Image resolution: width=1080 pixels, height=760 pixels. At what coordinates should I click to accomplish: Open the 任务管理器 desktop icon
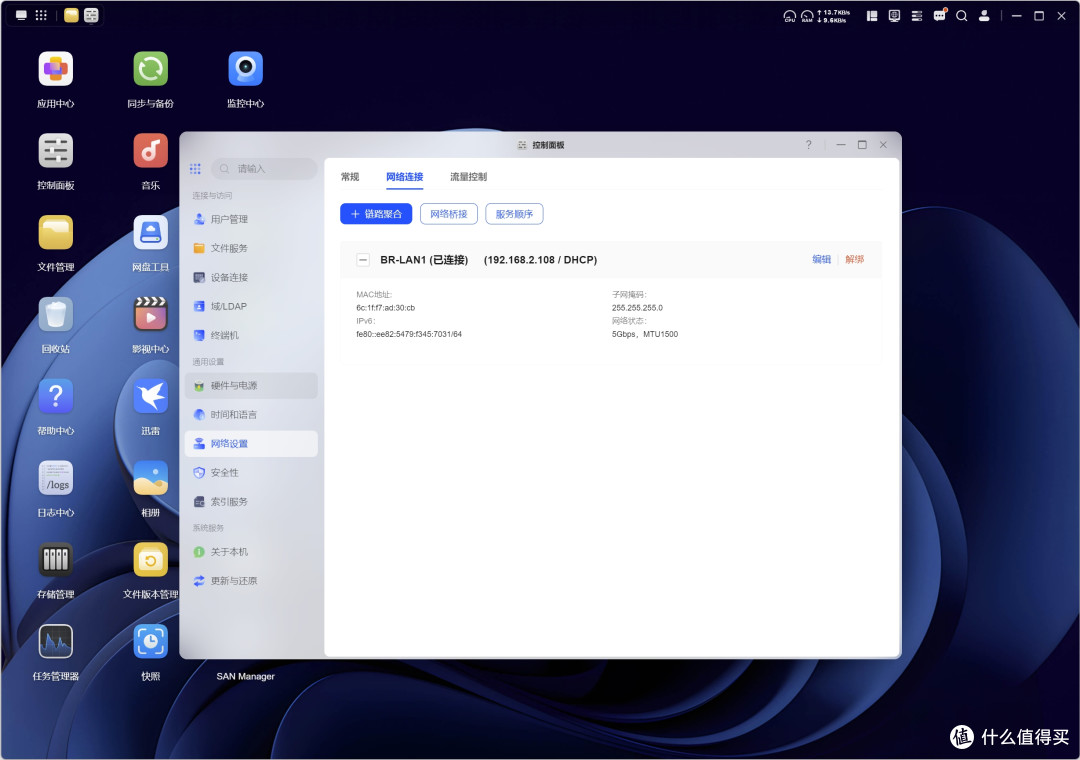click(56, 642)
